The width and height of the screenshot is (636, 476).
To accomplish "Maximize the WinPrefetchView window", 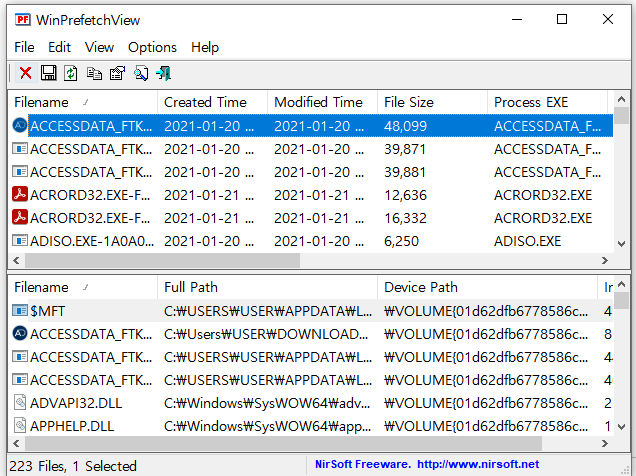I will [562, 19].
